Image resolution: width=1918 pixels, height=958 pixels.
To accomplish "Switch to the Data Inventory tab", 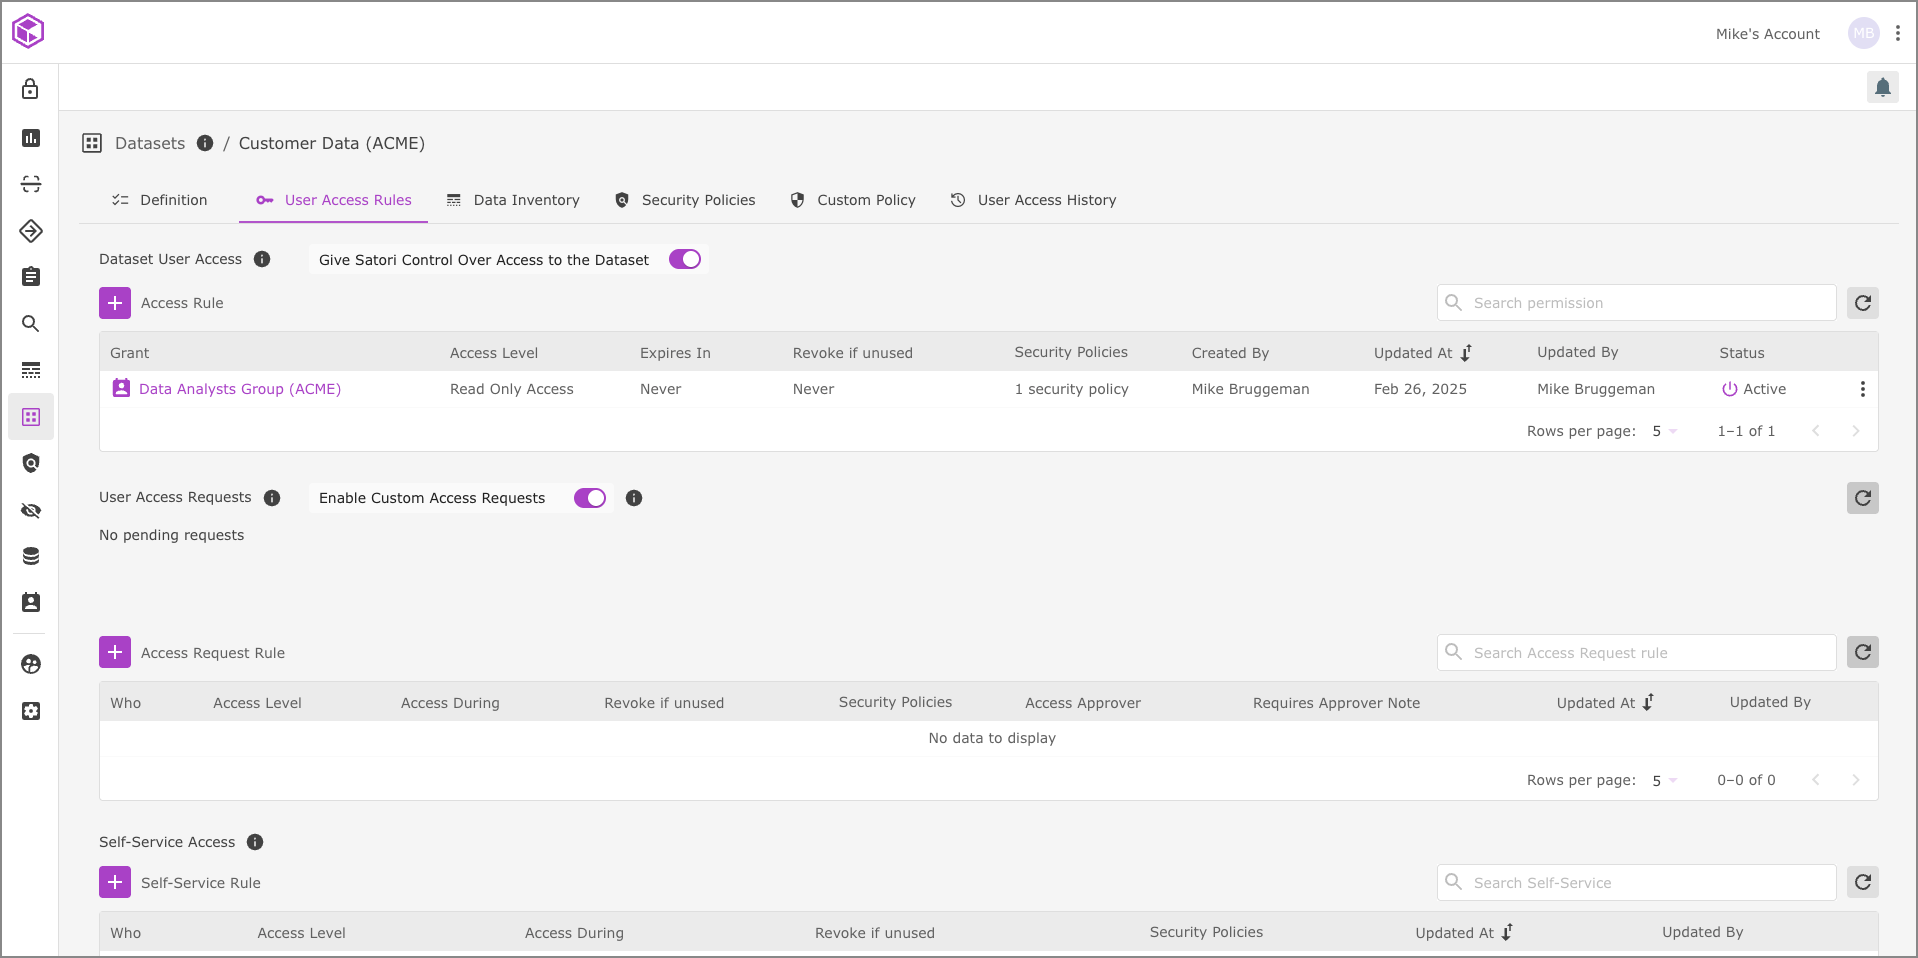I will [513, 200].
